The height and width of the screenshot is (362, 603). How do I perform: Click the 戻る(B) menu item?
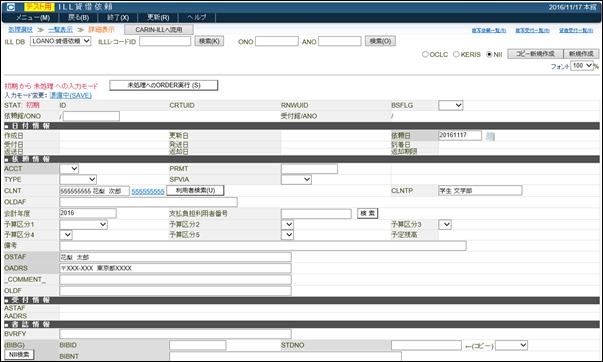click(78, 18)
